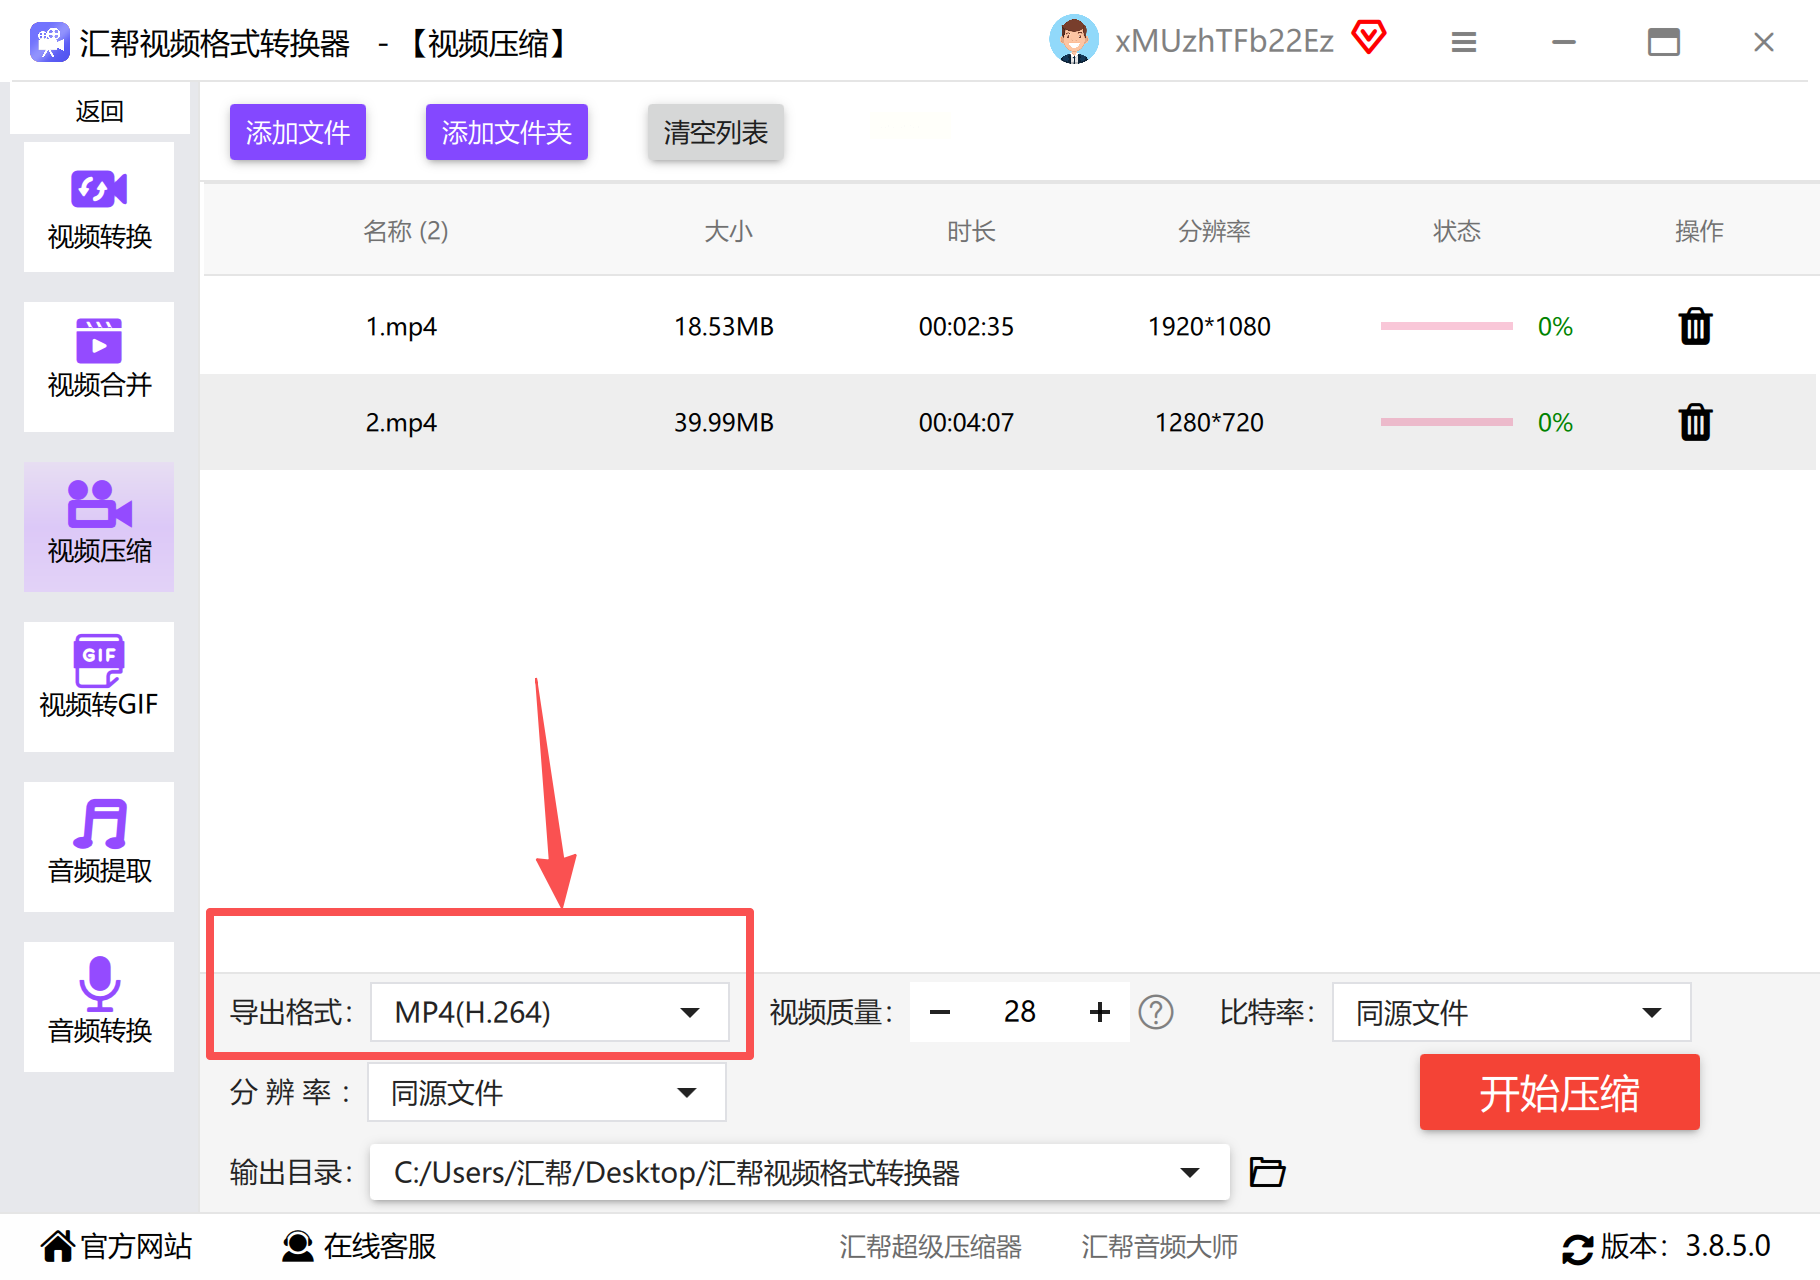The width and height of the screenshot is (1820, 1280).
Task: Delete 1.mp4 with its trash icon
Action: point(1695,326)
